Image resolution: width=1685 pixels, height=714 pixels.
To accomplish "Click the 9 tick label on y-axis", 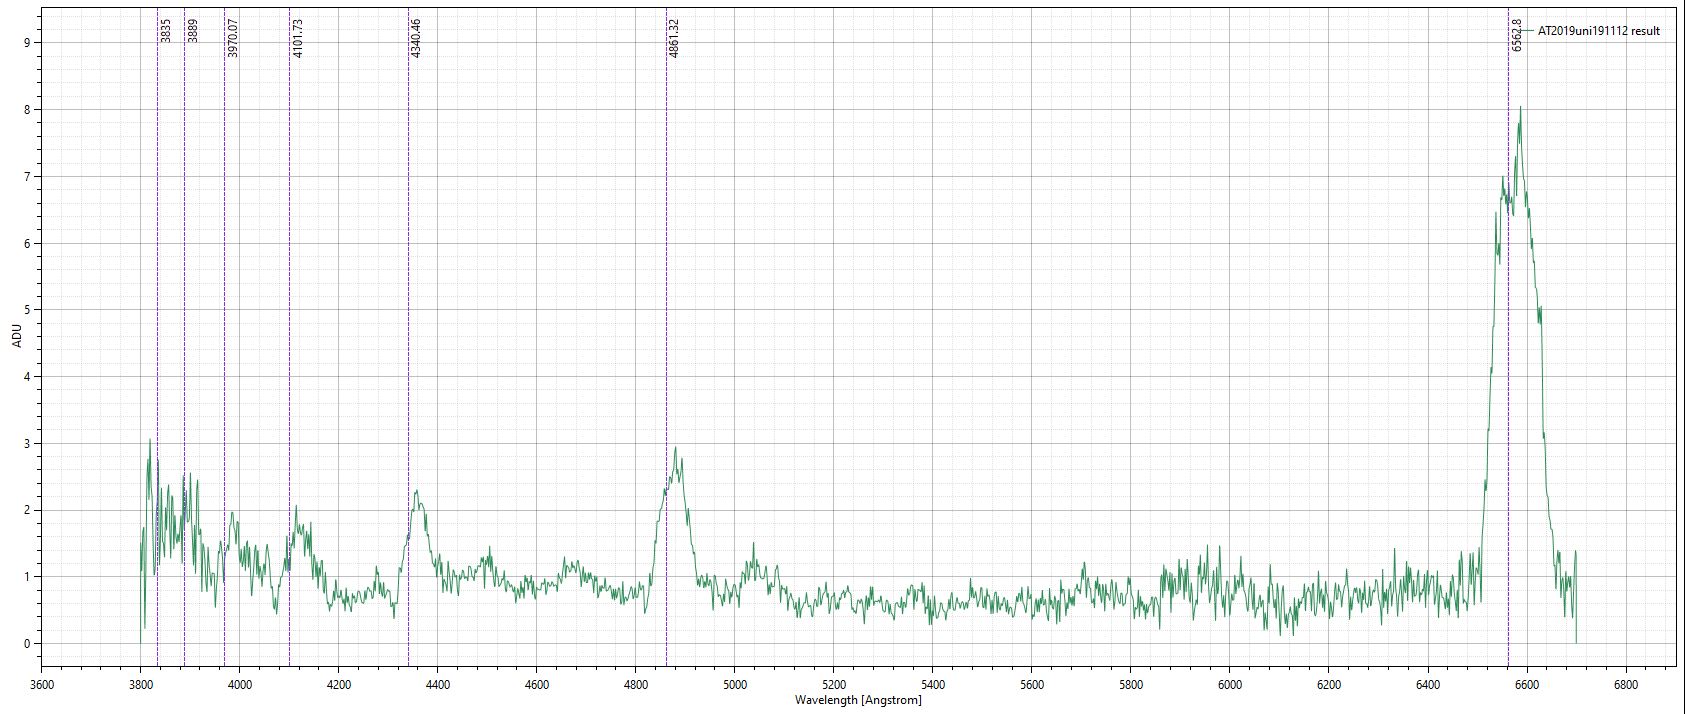I will point(28,43).
